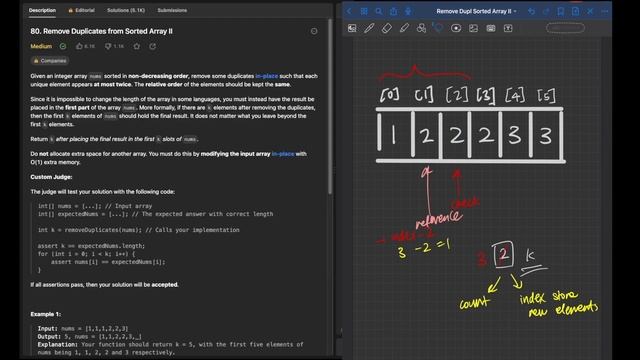This screenshot has height=360, width=640.
Task: Open the page thumbnails grid view
Action: coord(364,11)
